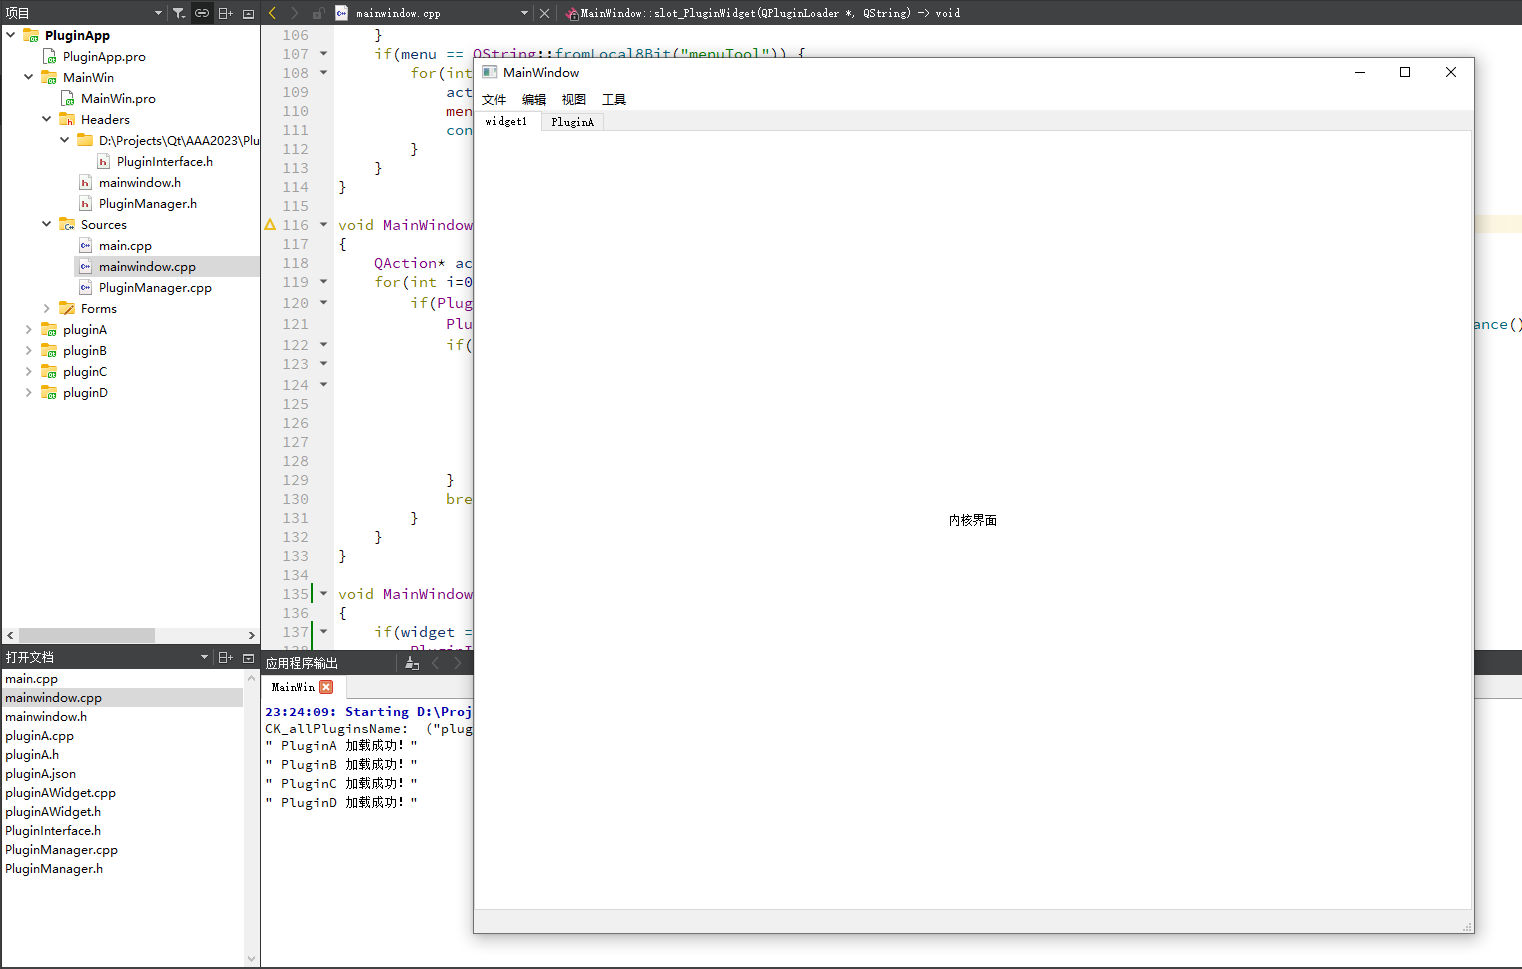
Task: Expand the pluginB project
Action: tap(29, 350)
